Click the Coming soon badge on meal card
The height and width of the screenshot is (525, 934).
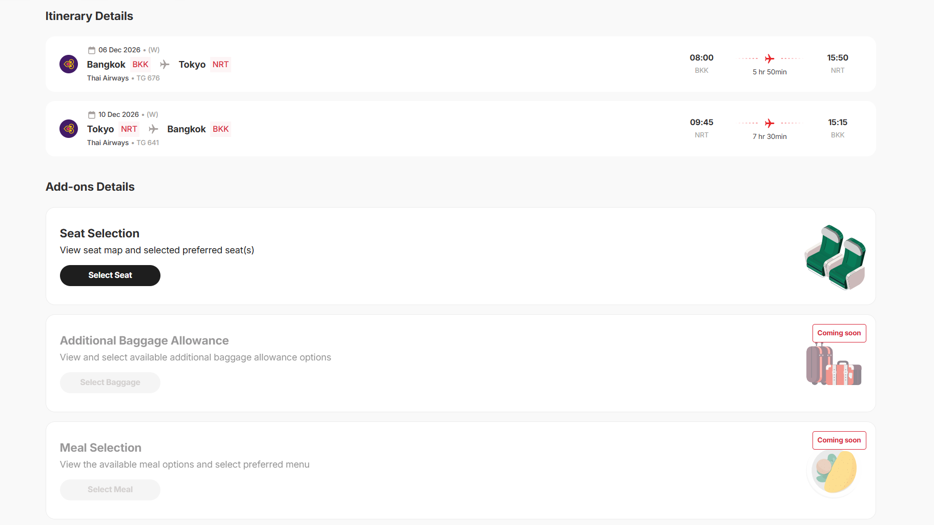(839, 440)
